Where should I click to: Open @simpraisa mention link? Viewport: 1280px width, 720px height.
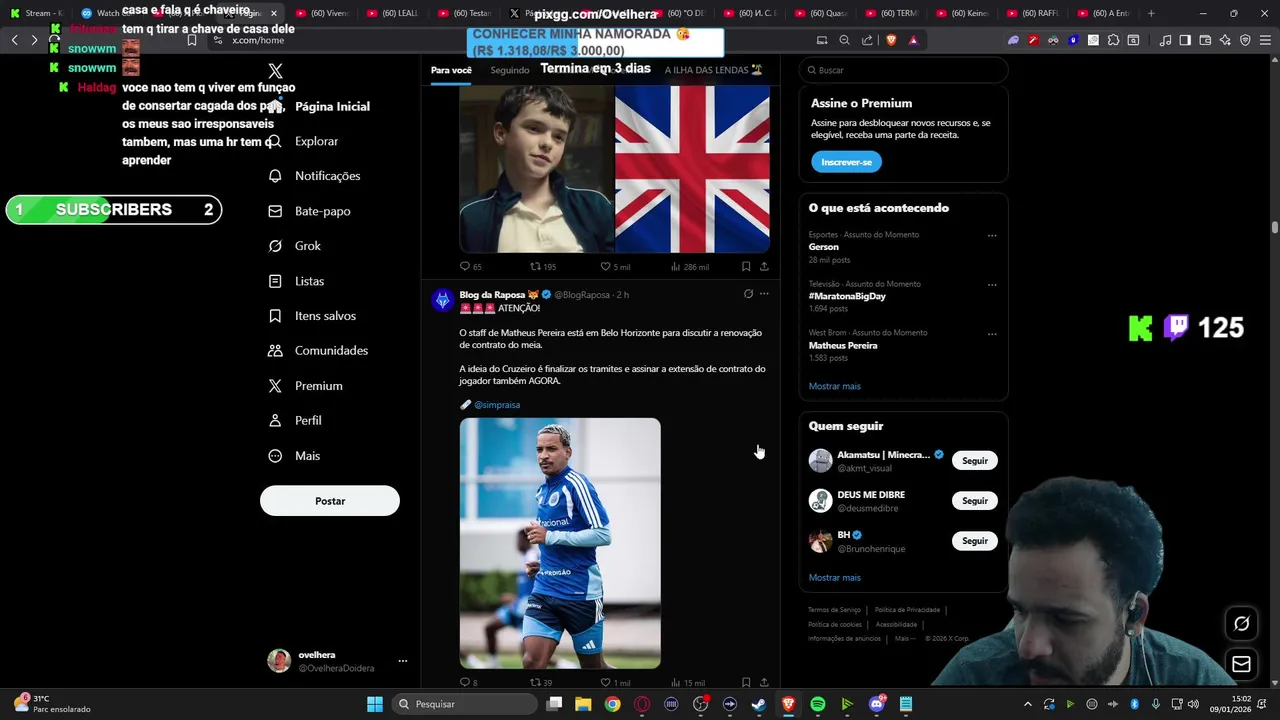[x=497, y=405]
